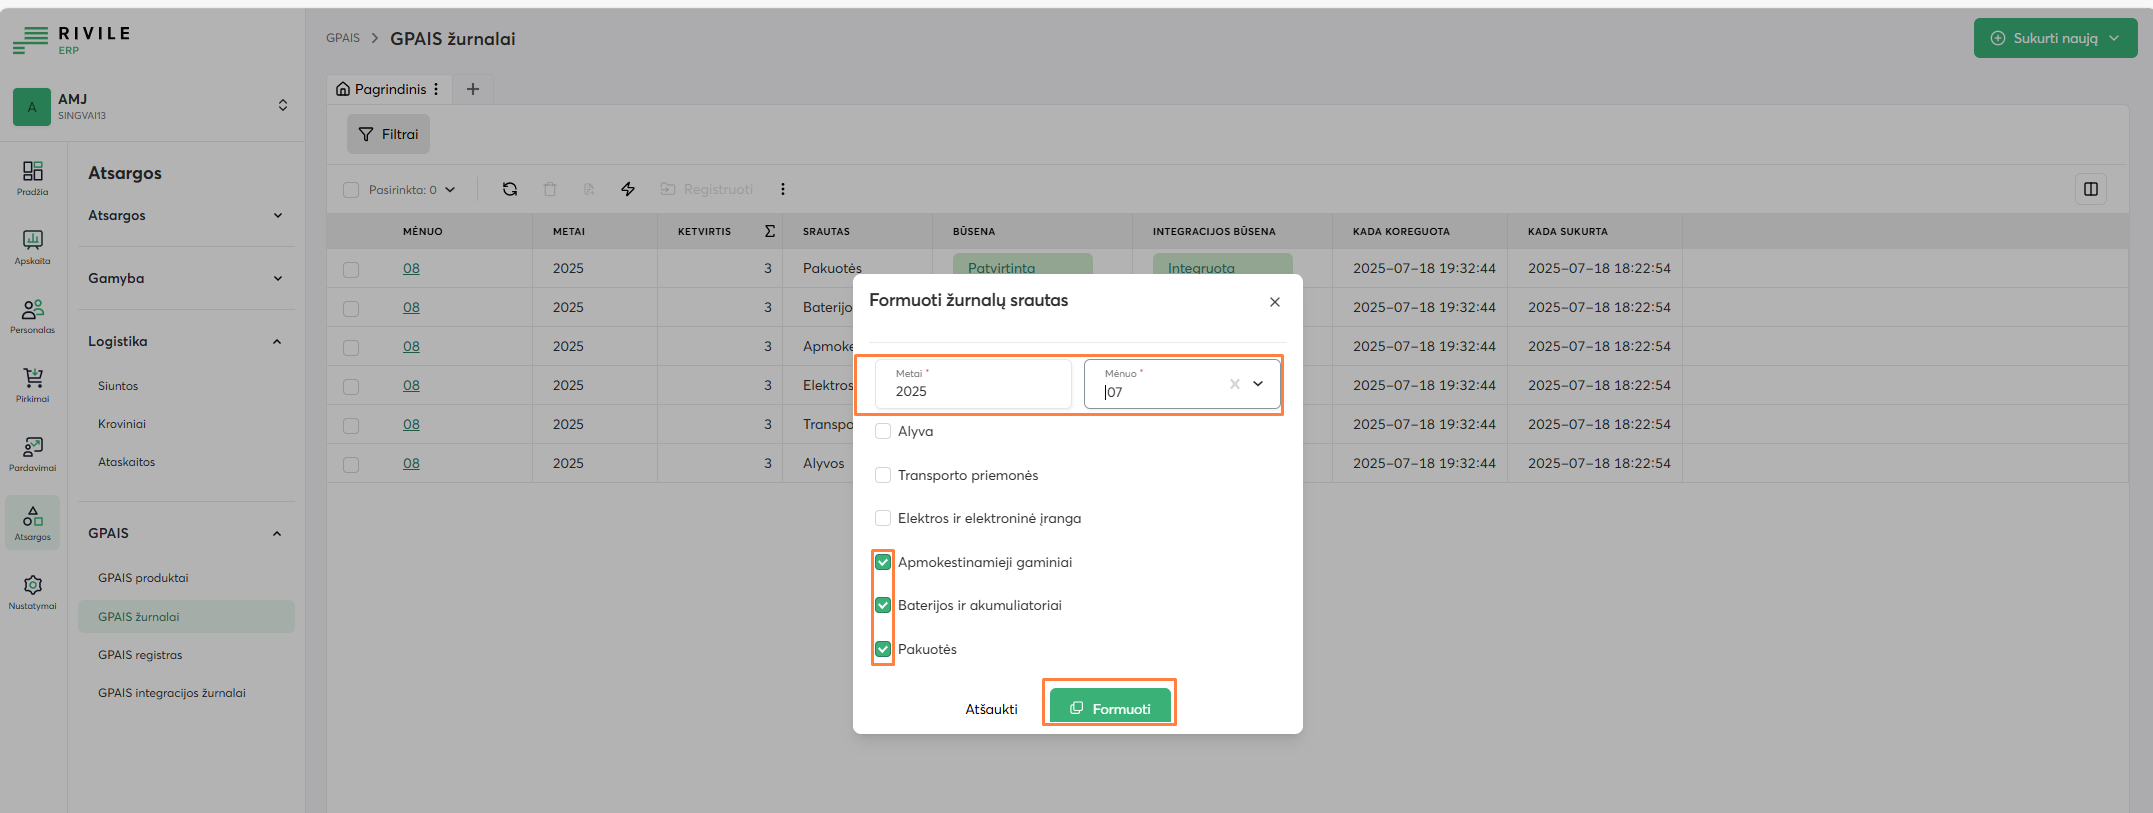Enable the Alyva checkbox
The width and height of the screenshot is (2153, 813).
(883, 431)
